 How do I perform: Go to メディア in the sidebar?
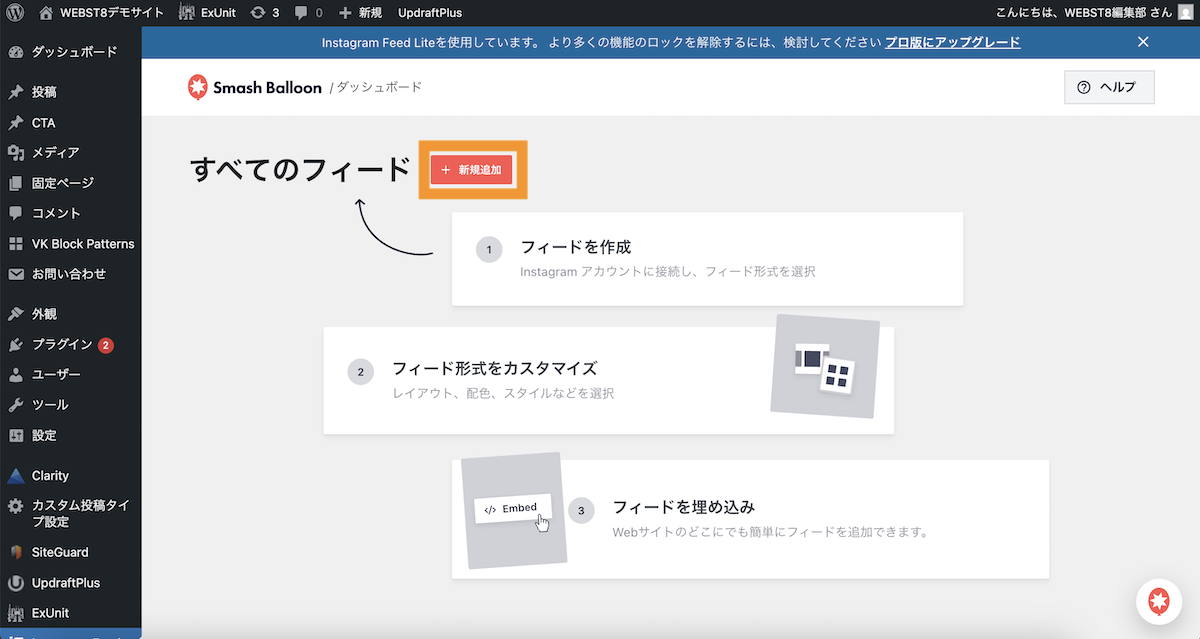point(55,153)
